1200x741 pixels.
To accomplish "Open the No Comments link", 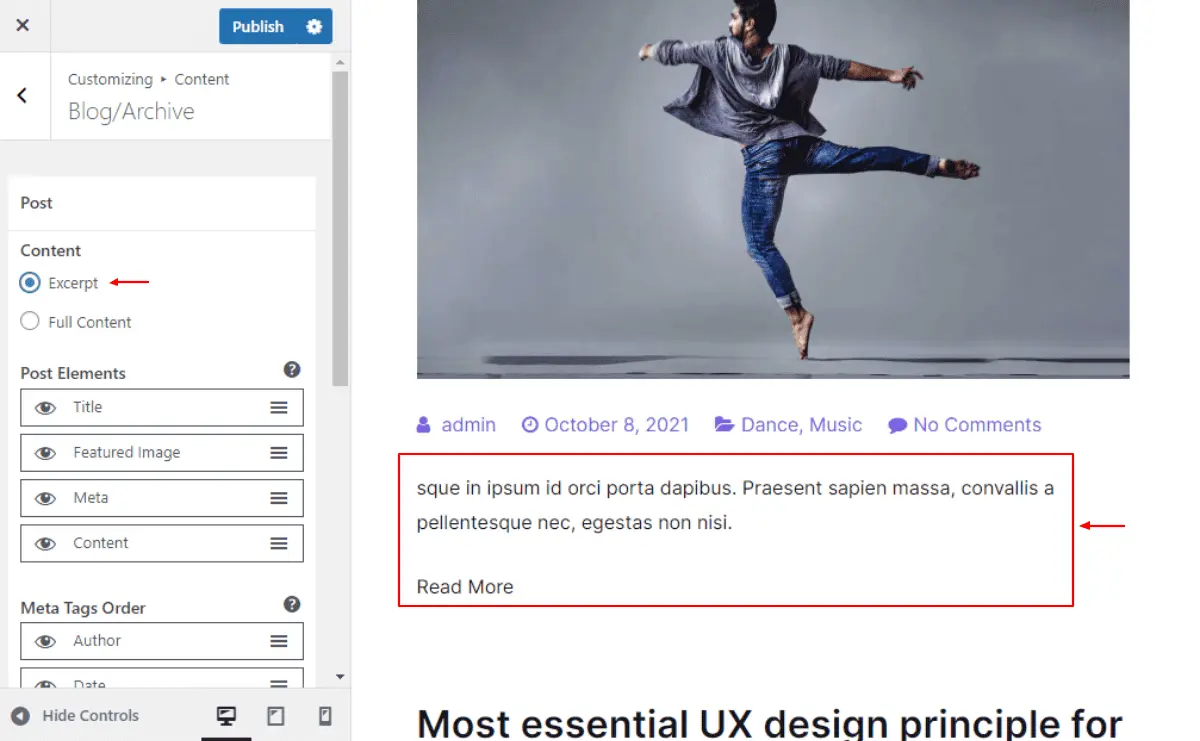I will (x=977, y=425).
